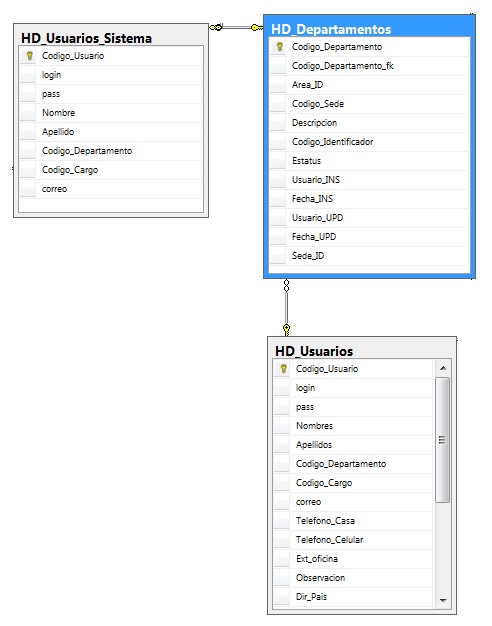This screenshot has height=626, width=492.
Task: Click infinity endpoint near HD_Usuarios_Sistema table
Action: 216,27
